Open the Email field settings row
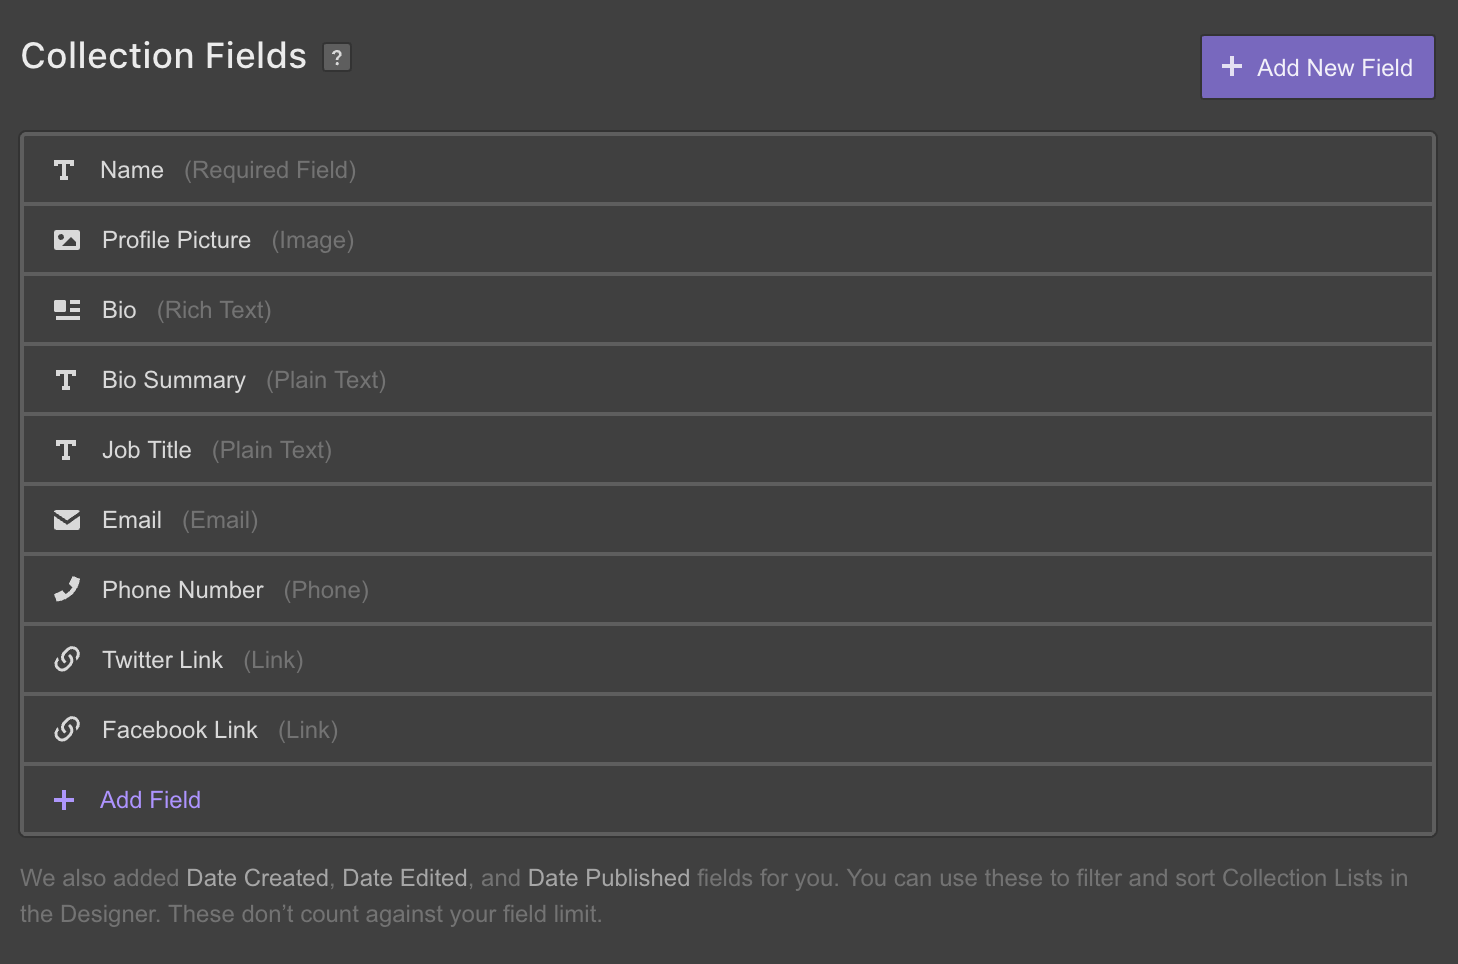Image resolution: width=1458 pixels, height=964 pixels. 728,520
